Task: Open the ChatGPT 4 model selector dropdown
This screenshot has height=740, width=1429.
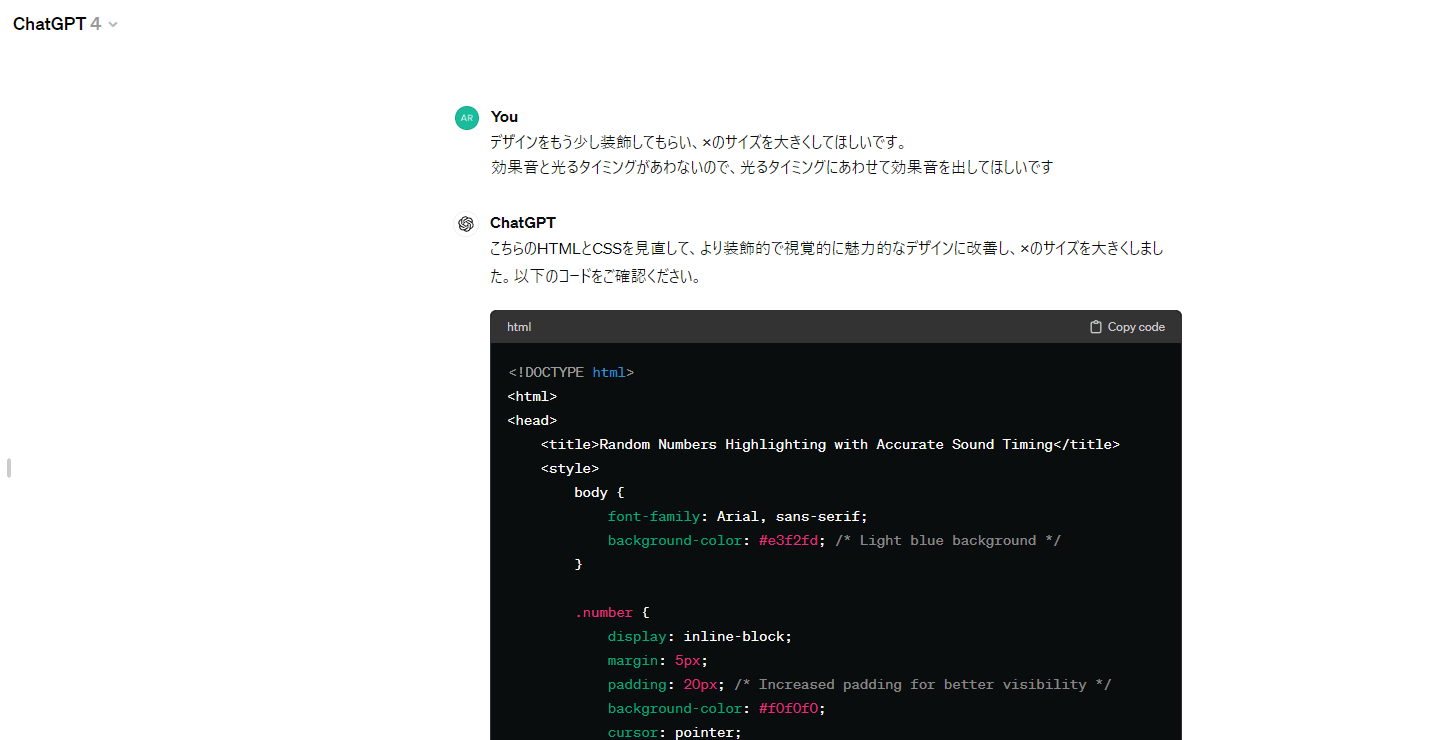Action: click(x=65, y=24)
